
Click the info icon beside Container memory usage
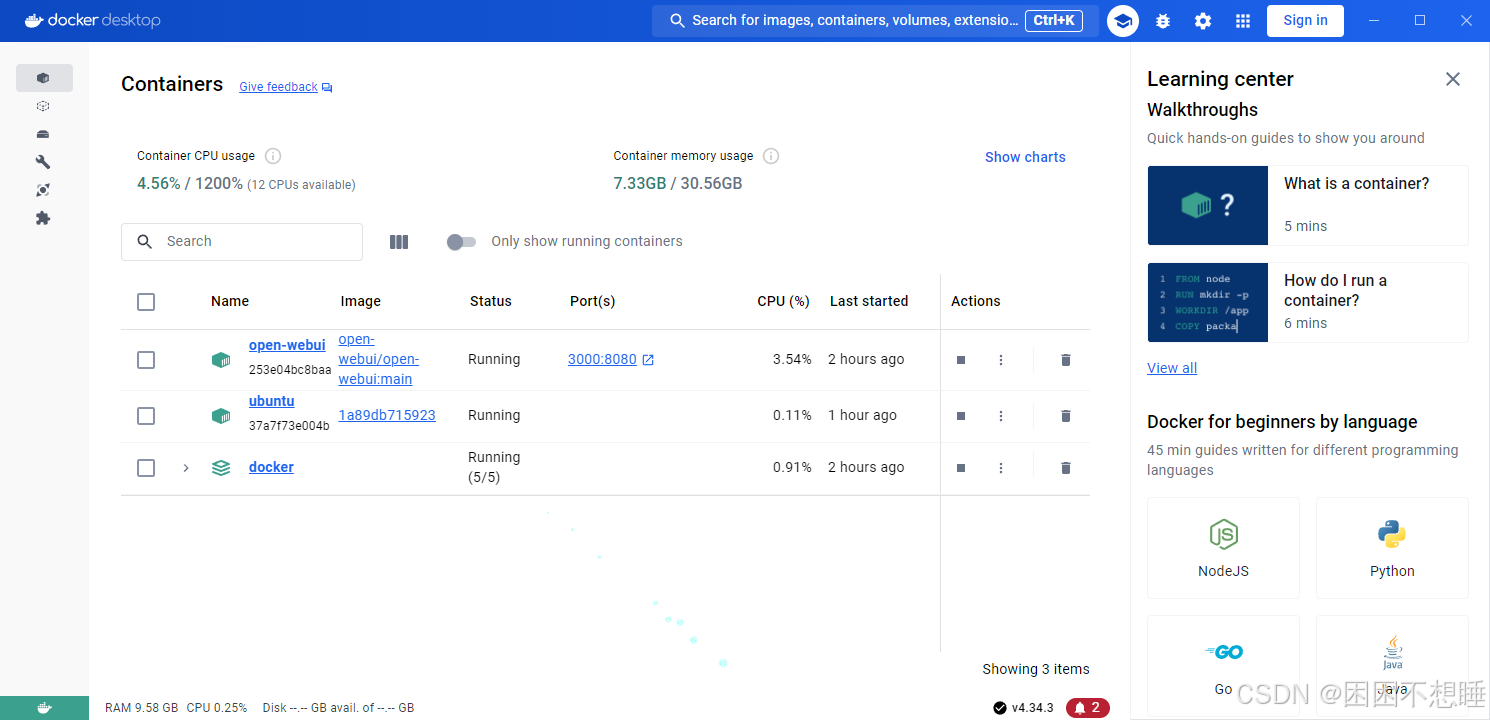click(771, 156)
